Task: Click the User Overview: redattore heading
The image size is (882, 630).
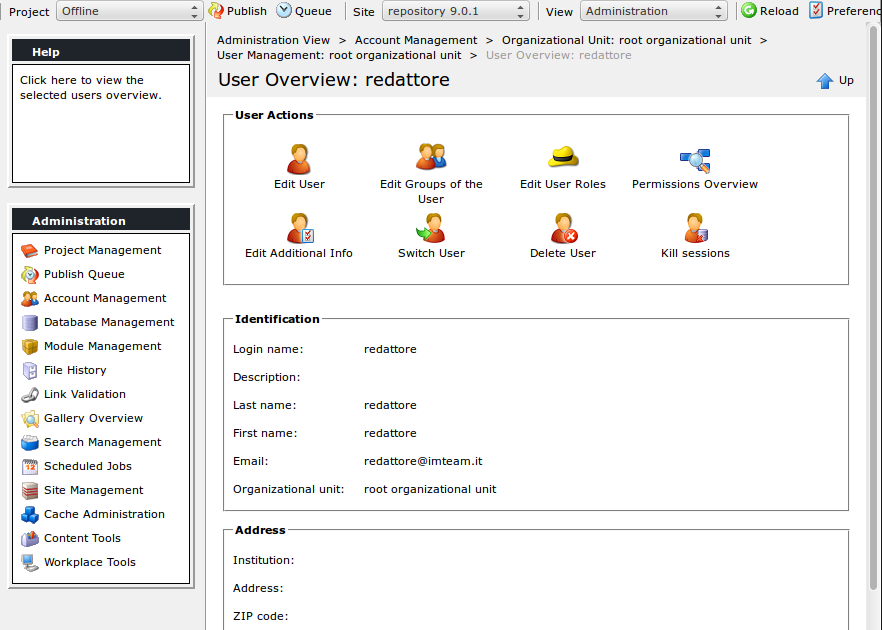Action: click(334, 80)
